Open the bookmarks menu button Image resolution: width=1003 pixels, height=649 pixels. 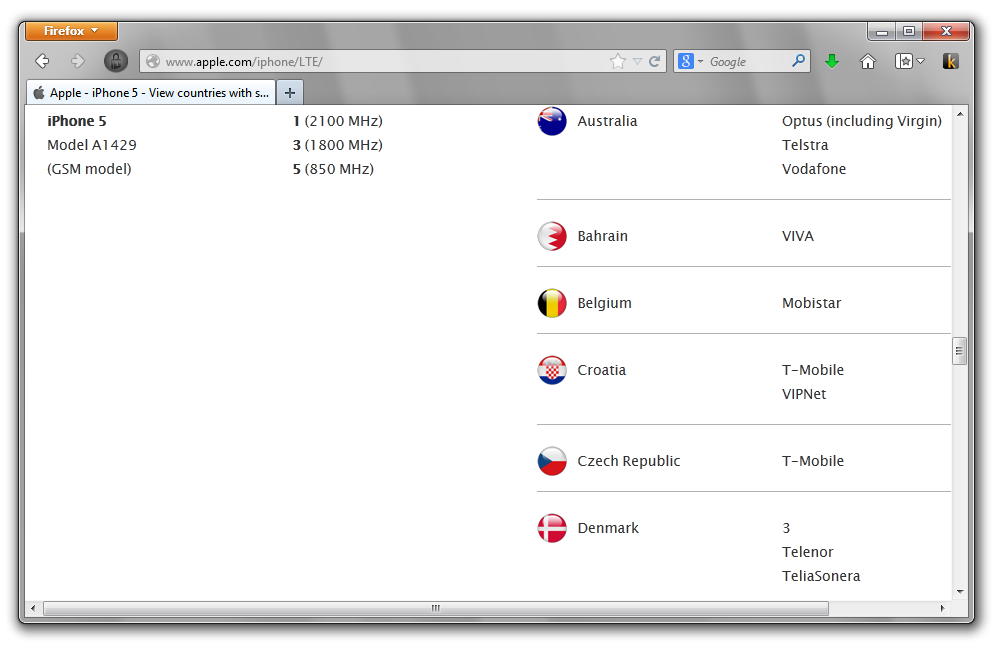[x=909, y=61]
